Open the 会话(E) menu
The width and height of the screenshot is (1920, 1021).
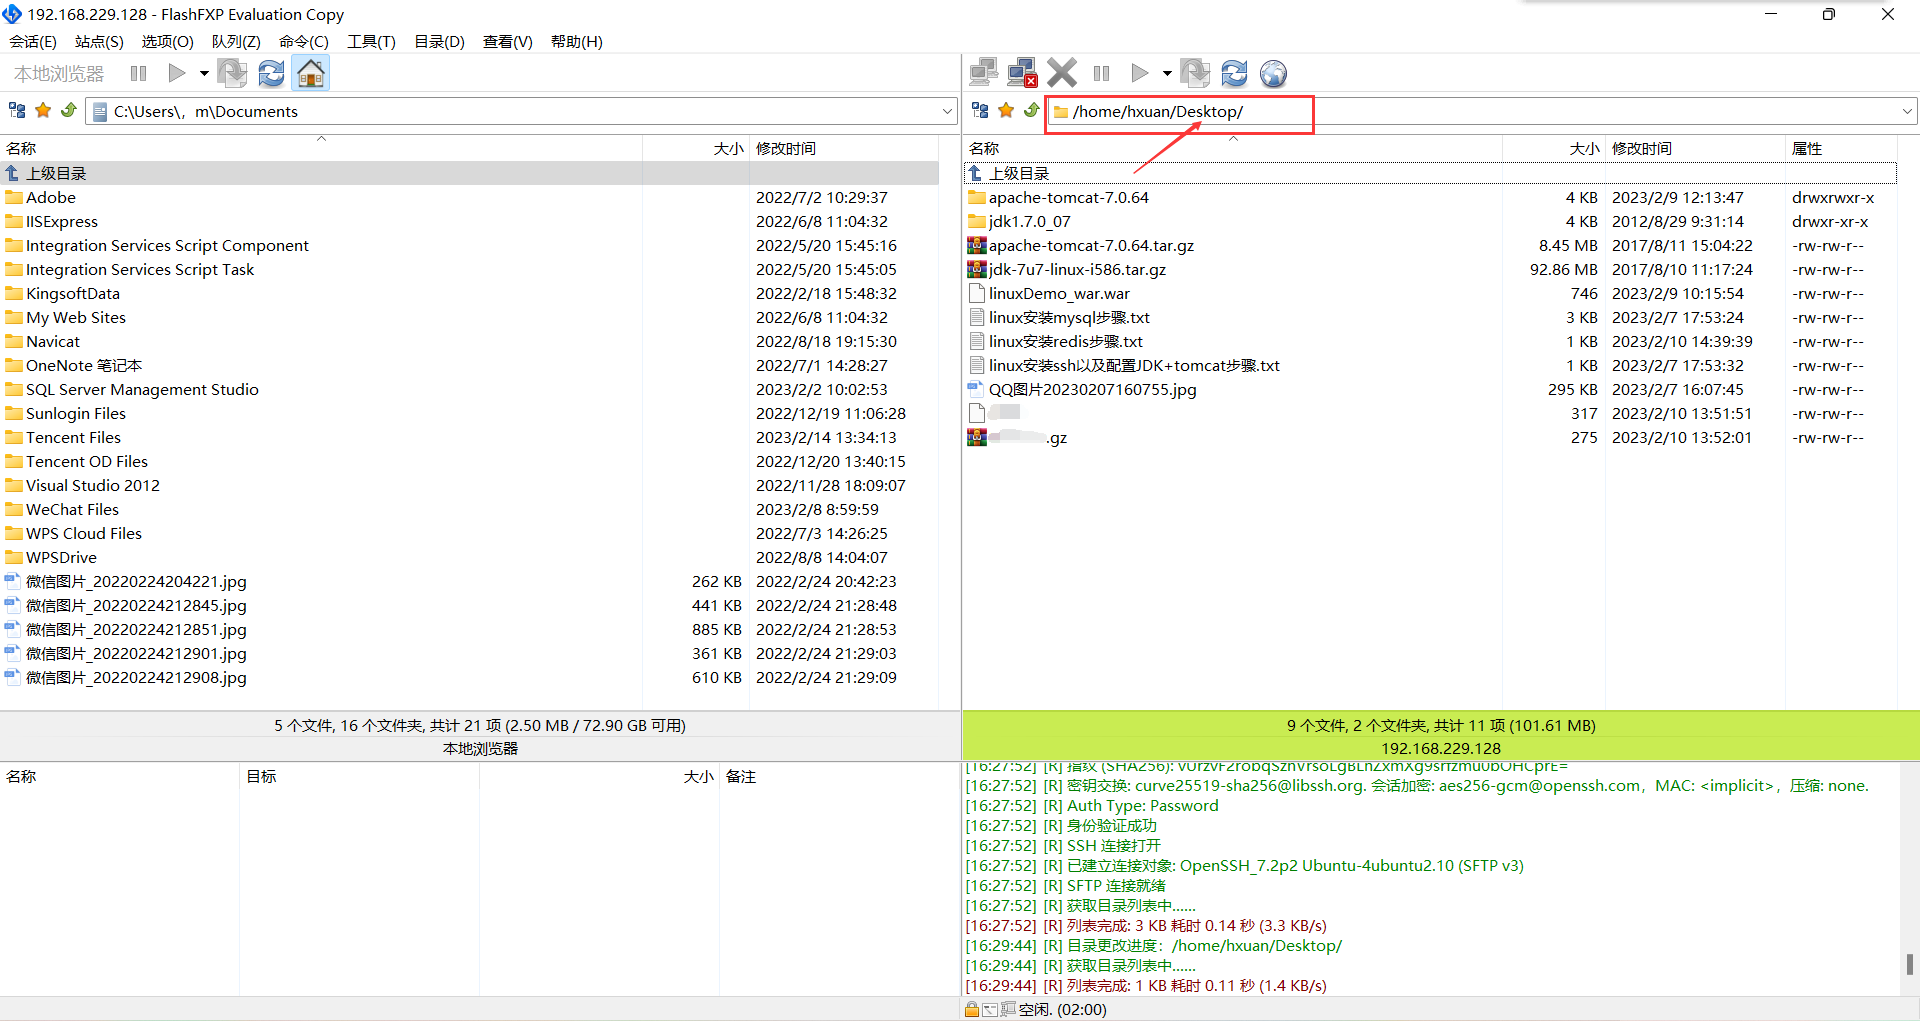click(x=33, y=41)
